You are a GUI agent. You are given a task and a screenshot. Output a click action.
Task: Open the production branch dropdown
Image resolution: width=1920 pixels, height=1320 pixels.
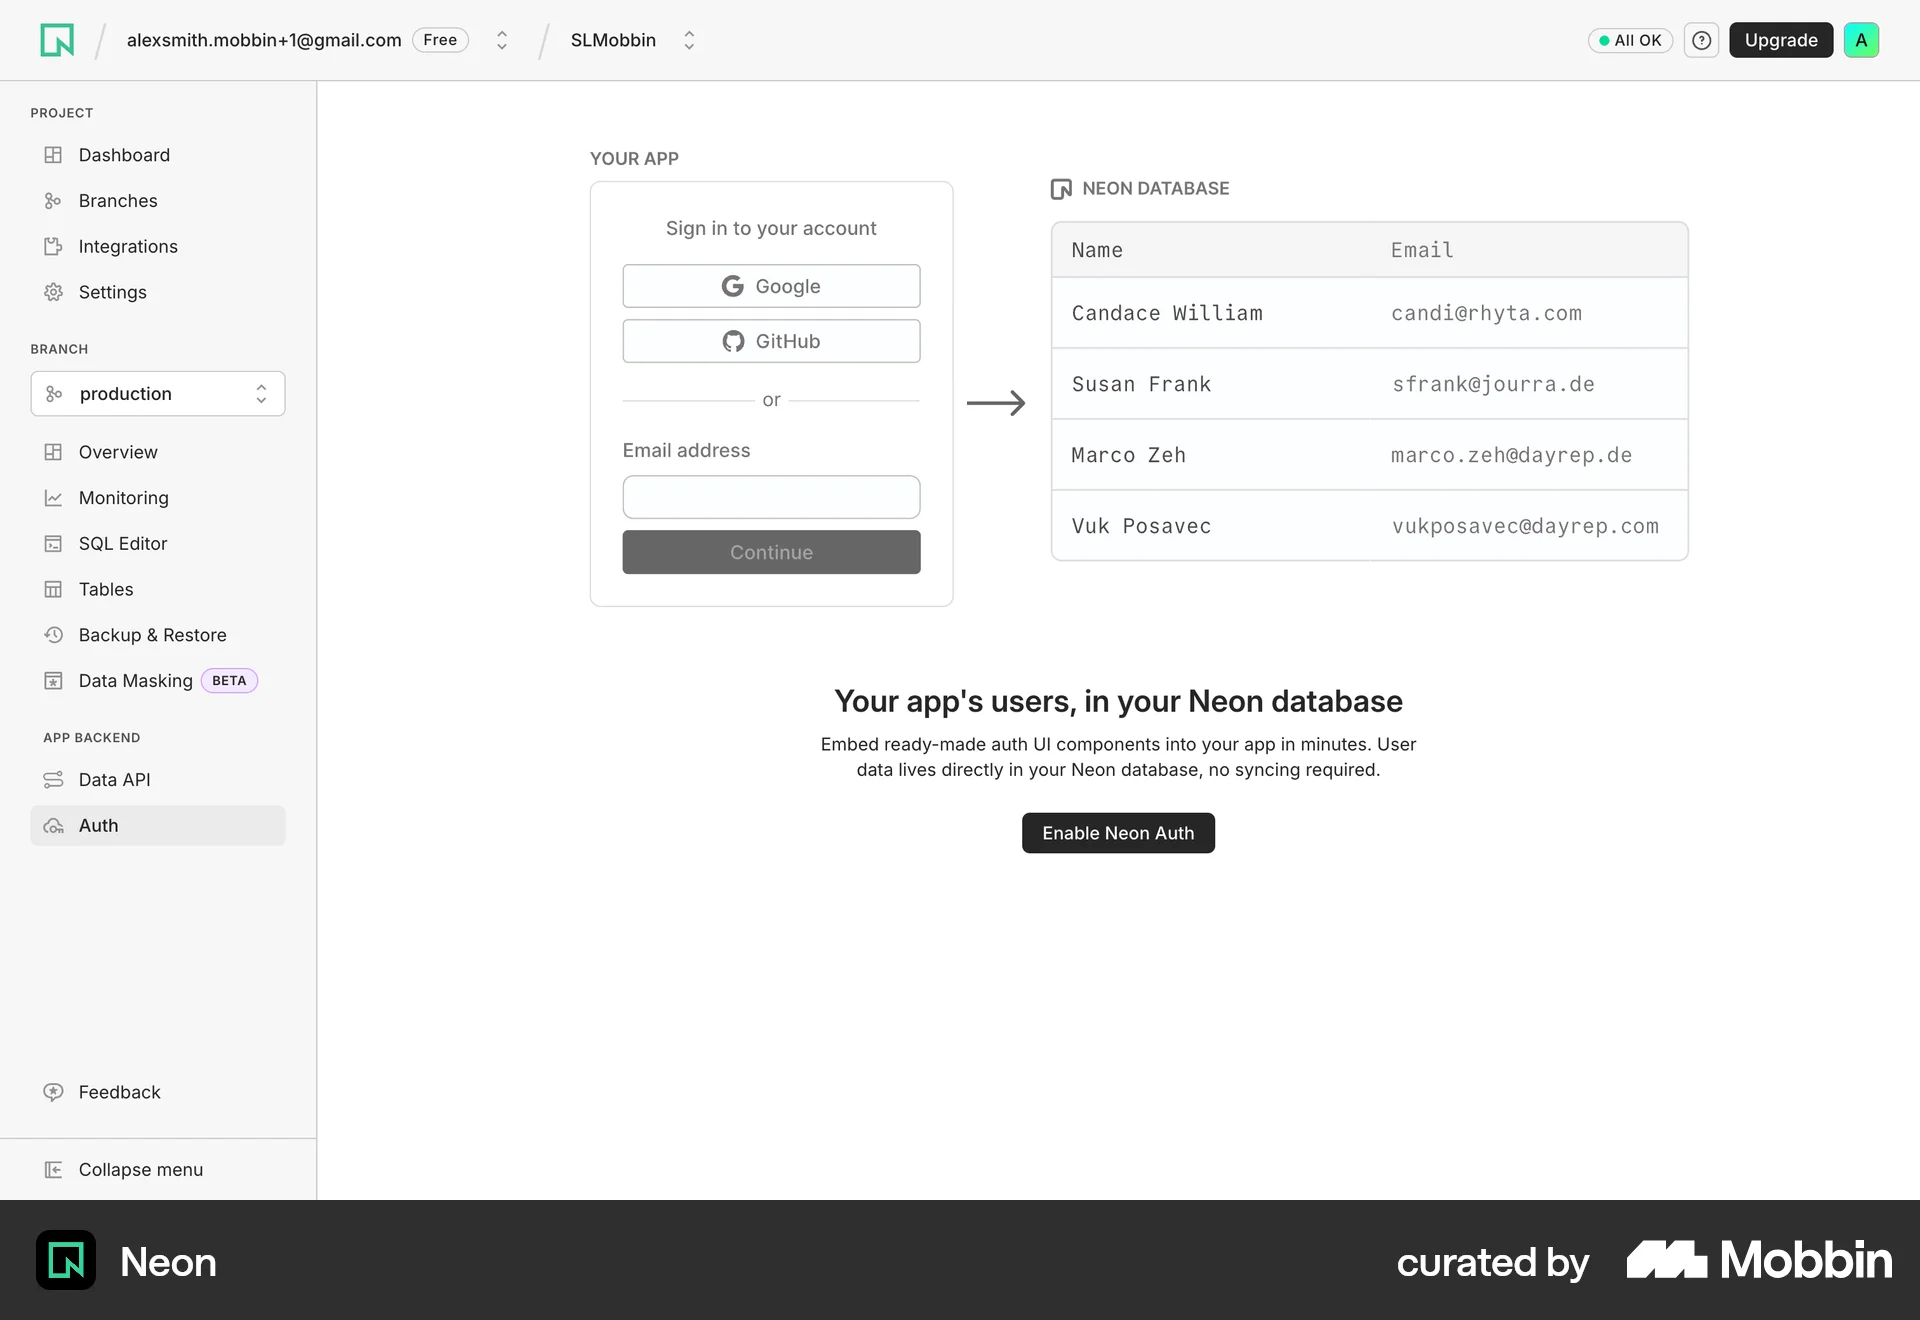tap(158, 394)
